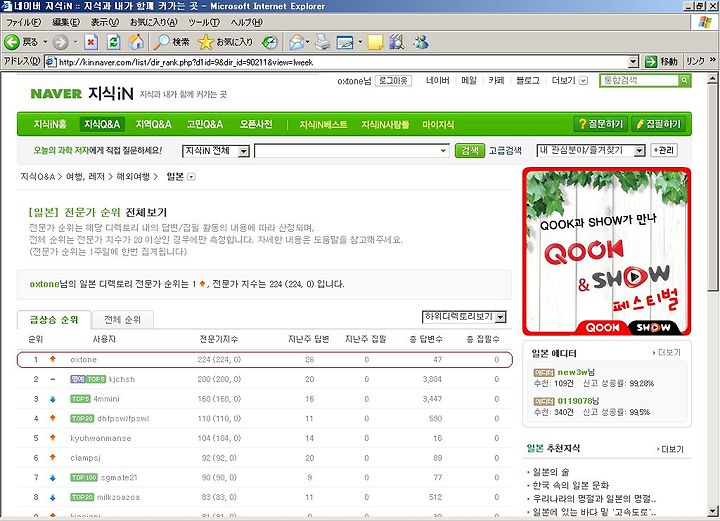
Task: Click the 더보기 link in 일본 추천지식 panel
Action: [670, 449]
